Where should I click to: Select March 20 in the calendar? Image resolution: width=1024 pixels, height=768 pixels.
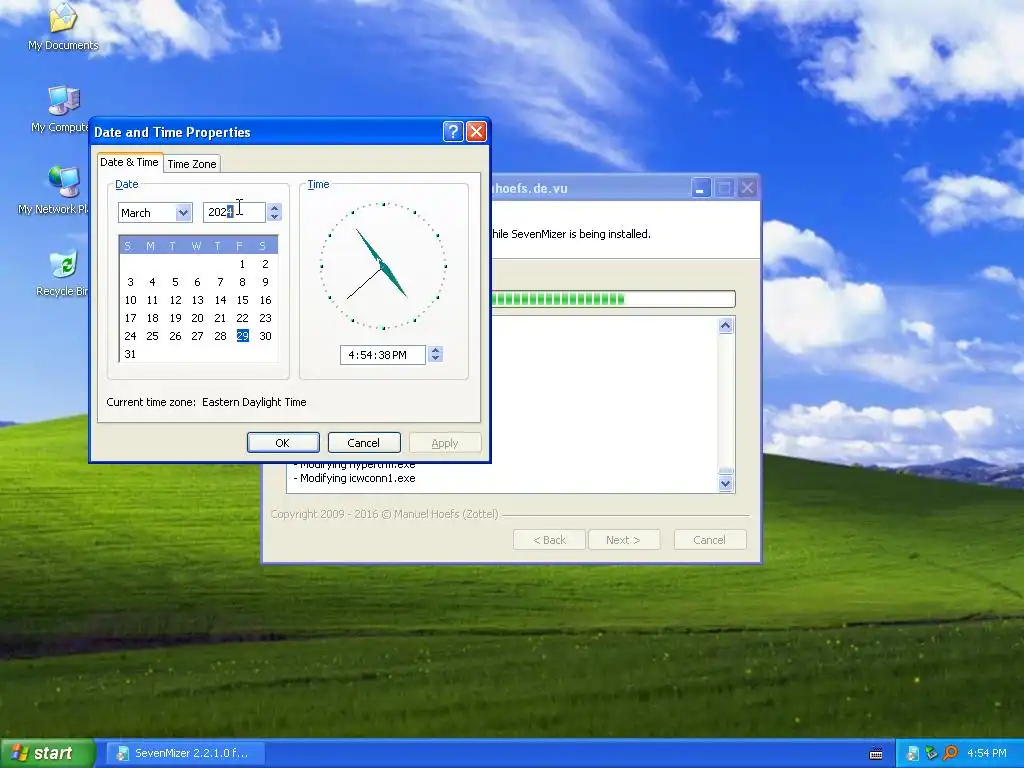tap(198, 318)
